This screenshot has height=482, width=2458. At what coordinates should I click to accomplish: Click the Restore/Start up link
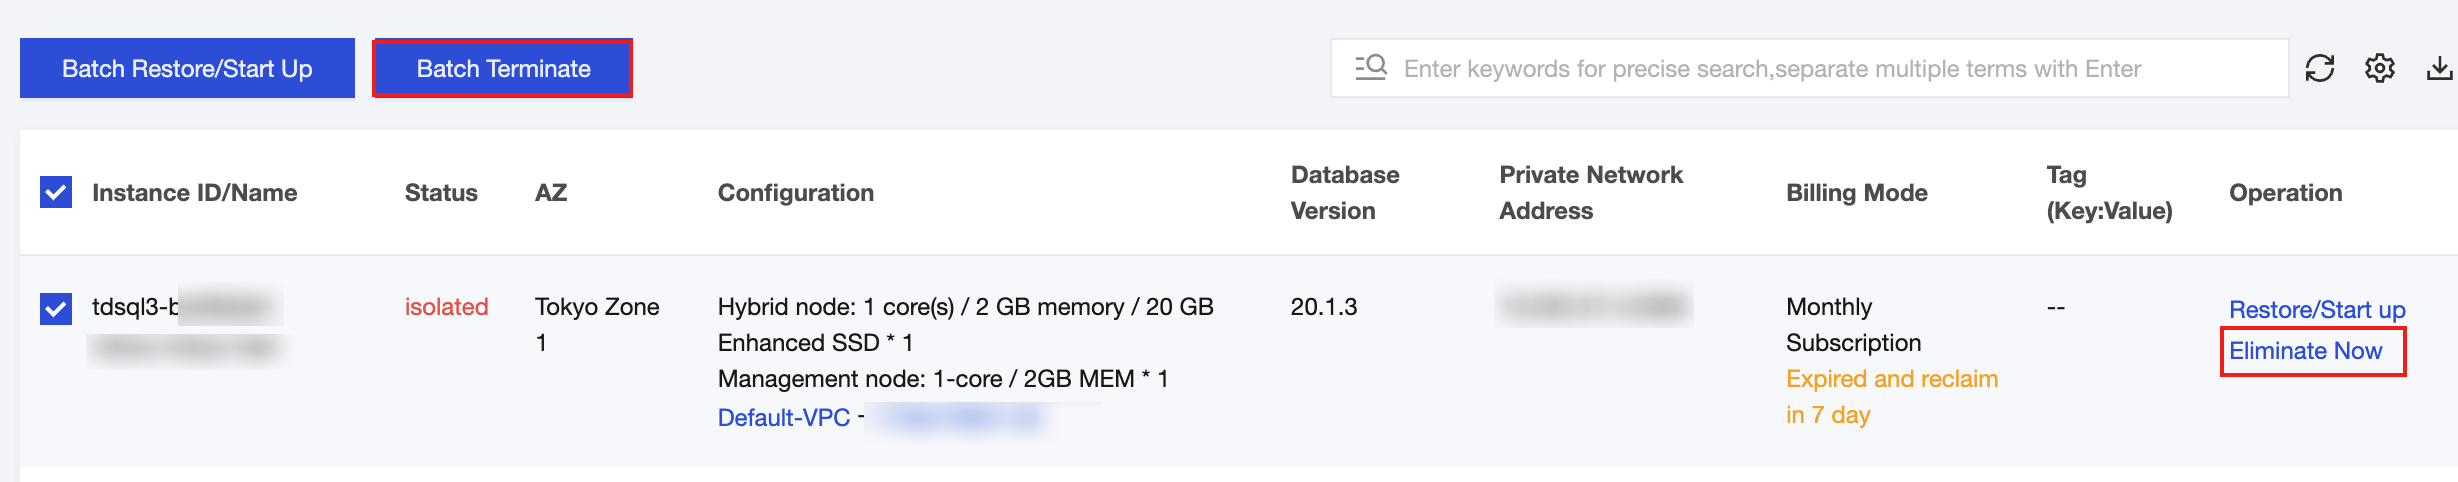(2317, 310)
